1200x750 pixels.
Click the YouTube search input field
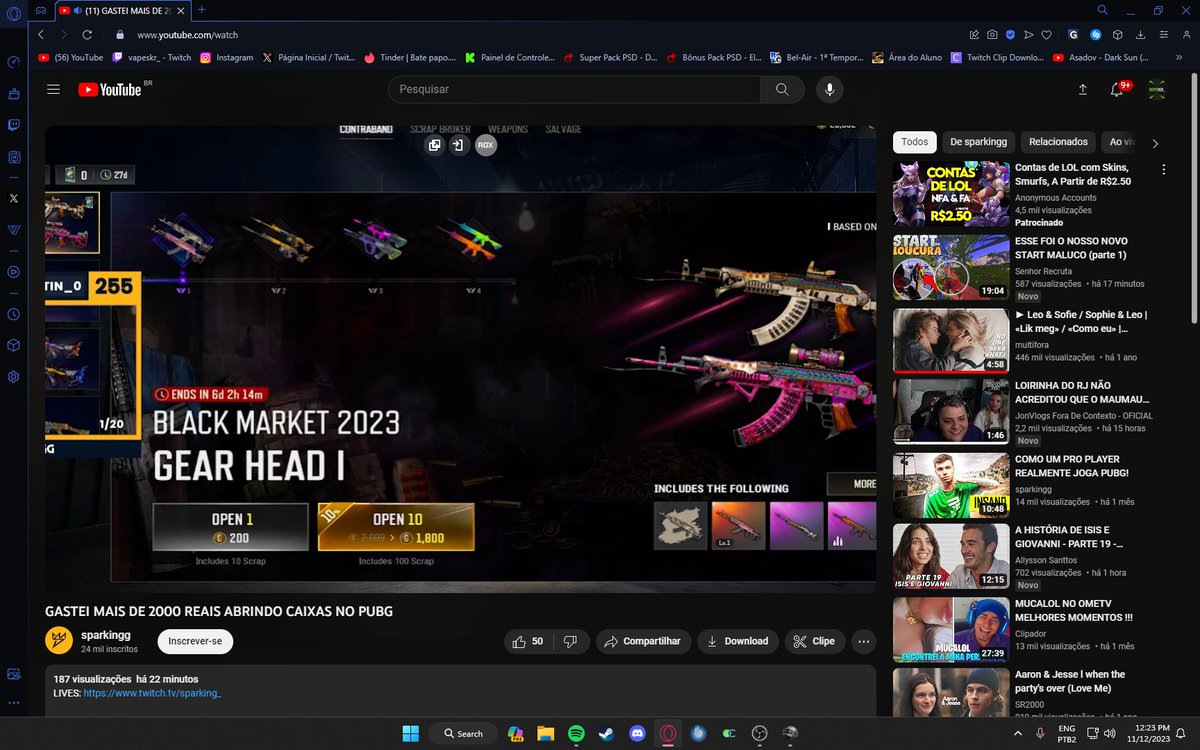click(x=575, y=90)
